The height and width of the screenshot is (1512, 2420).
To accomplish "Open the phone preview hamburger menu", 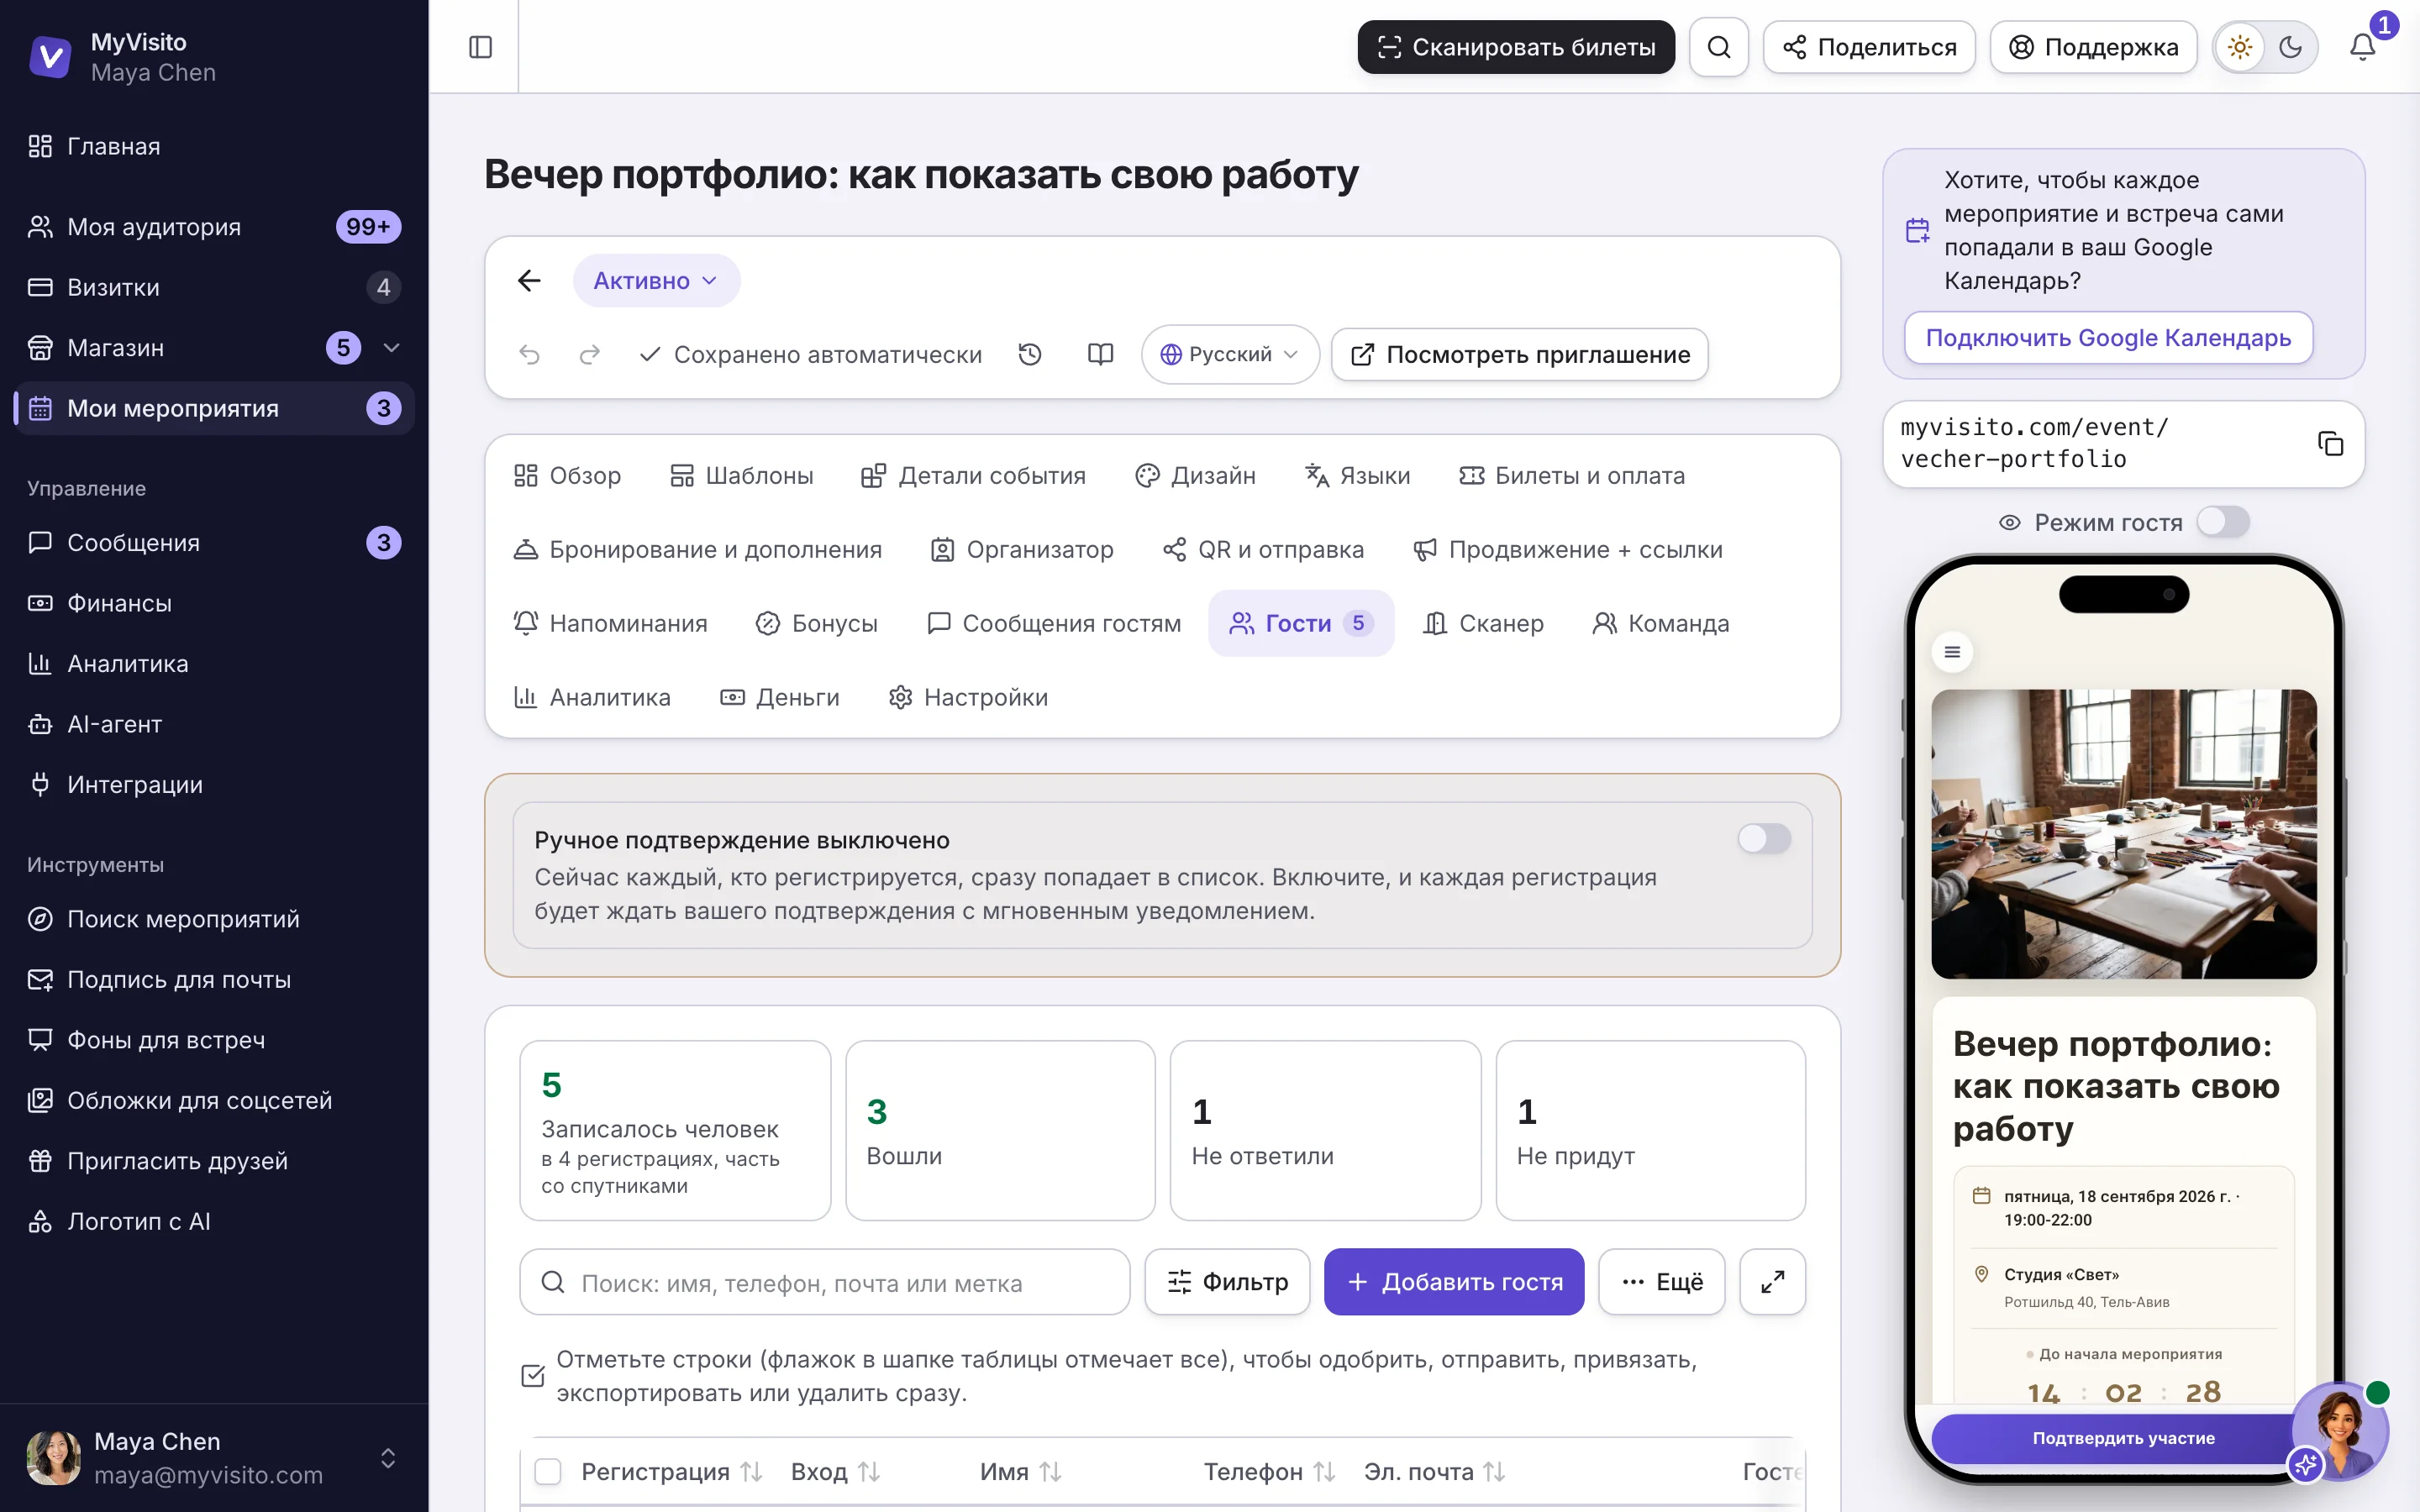I will tap(1951, 652).
